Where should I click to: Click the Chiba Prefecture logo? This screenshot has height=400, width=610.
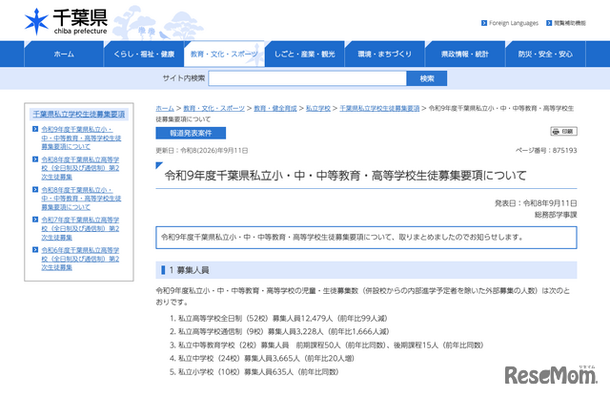pyautogui.click(x=66, y=21)
